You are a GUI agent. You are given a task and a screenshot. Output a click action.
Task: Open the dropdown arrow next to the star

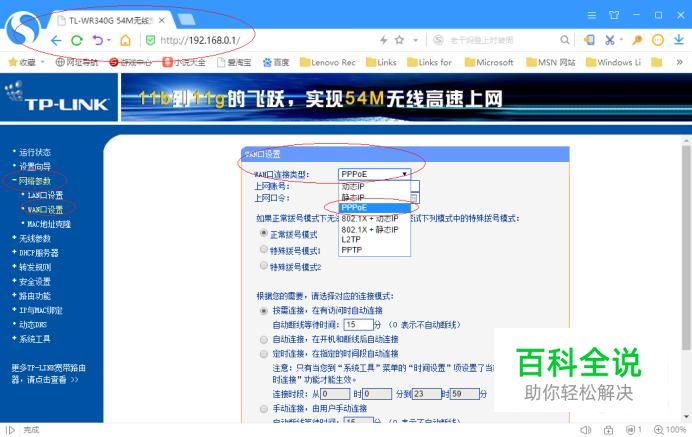click(x=415, y=41)
